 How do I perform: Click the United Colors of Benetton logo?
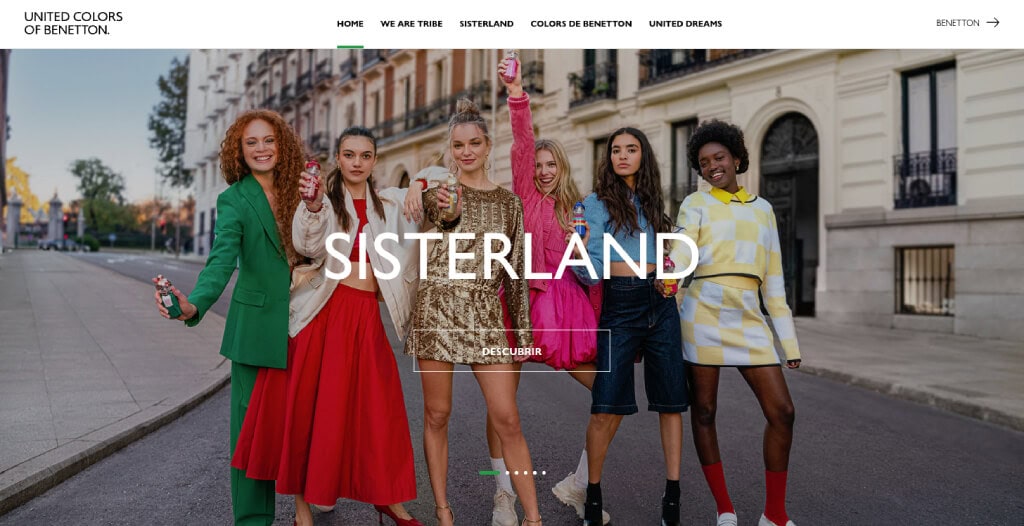73,23
